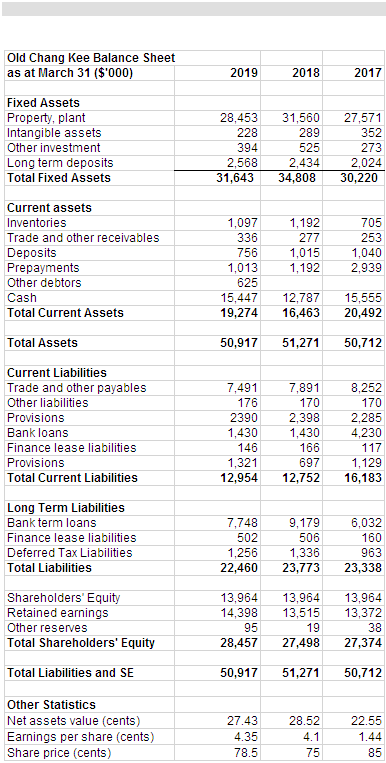Select Other investment value 525

pos(309,147)
